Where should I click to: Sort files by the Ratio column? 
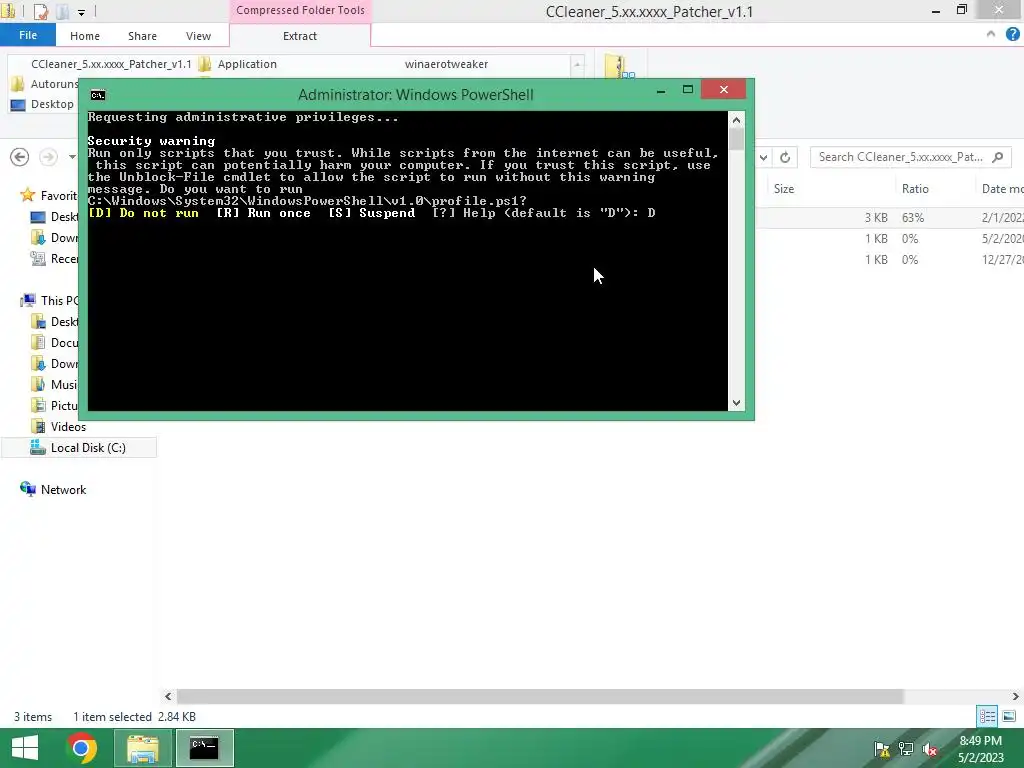pyautogui.click(x=915, y=189)
